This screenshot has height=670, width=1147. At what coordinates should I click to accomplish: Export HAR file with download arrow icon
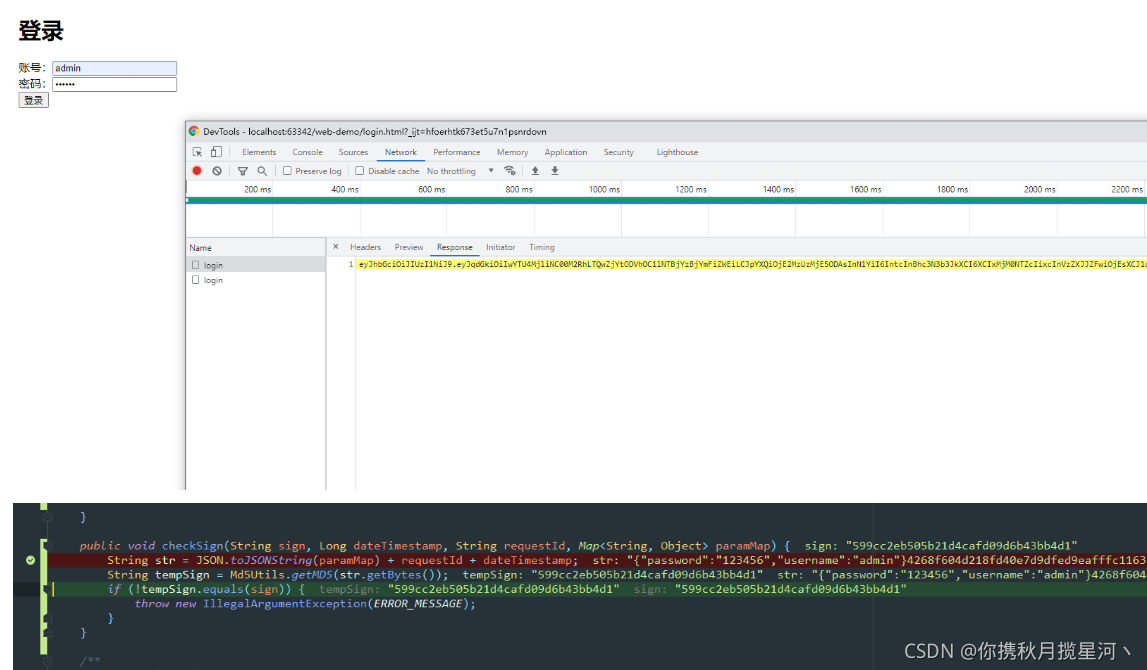click(555, 170)
